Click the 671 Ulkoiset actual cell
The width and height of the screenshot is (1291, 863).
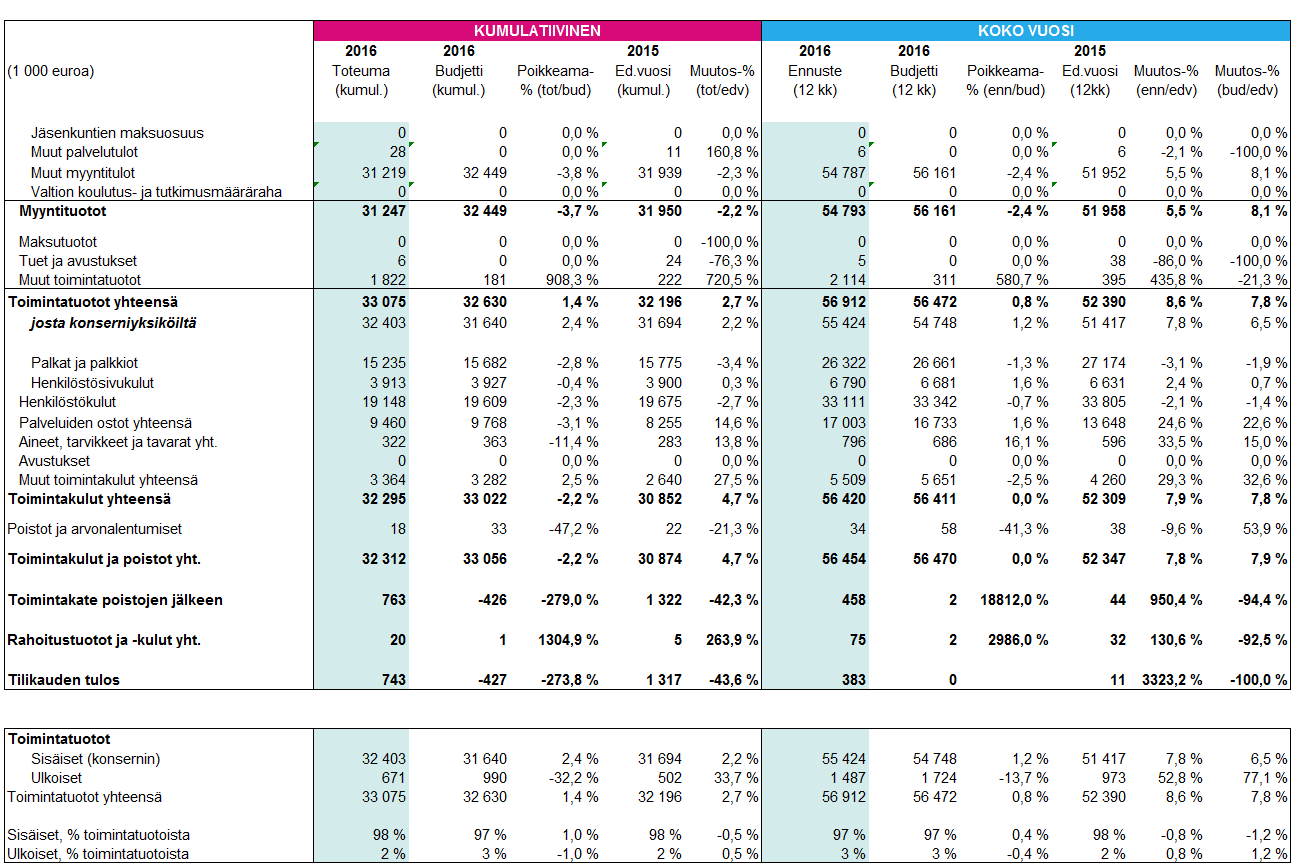394,778
